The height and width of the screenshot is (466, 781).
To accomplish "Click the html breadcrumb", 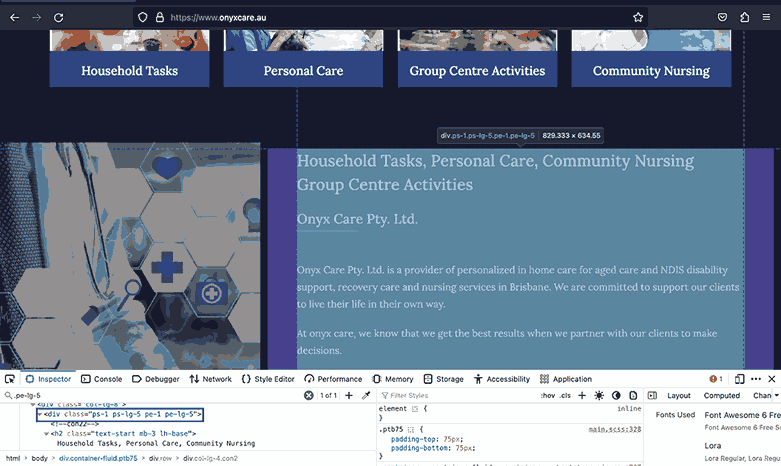I will [13, 458].
